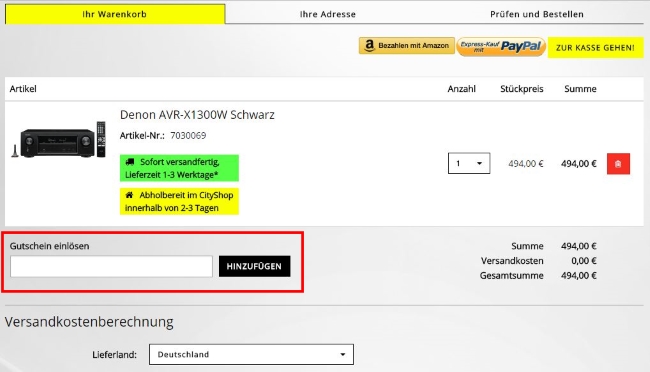This screenshot has height=372, width=650.
Task: Focus the Gutschein einlösen input field
Action: [112, 266]
